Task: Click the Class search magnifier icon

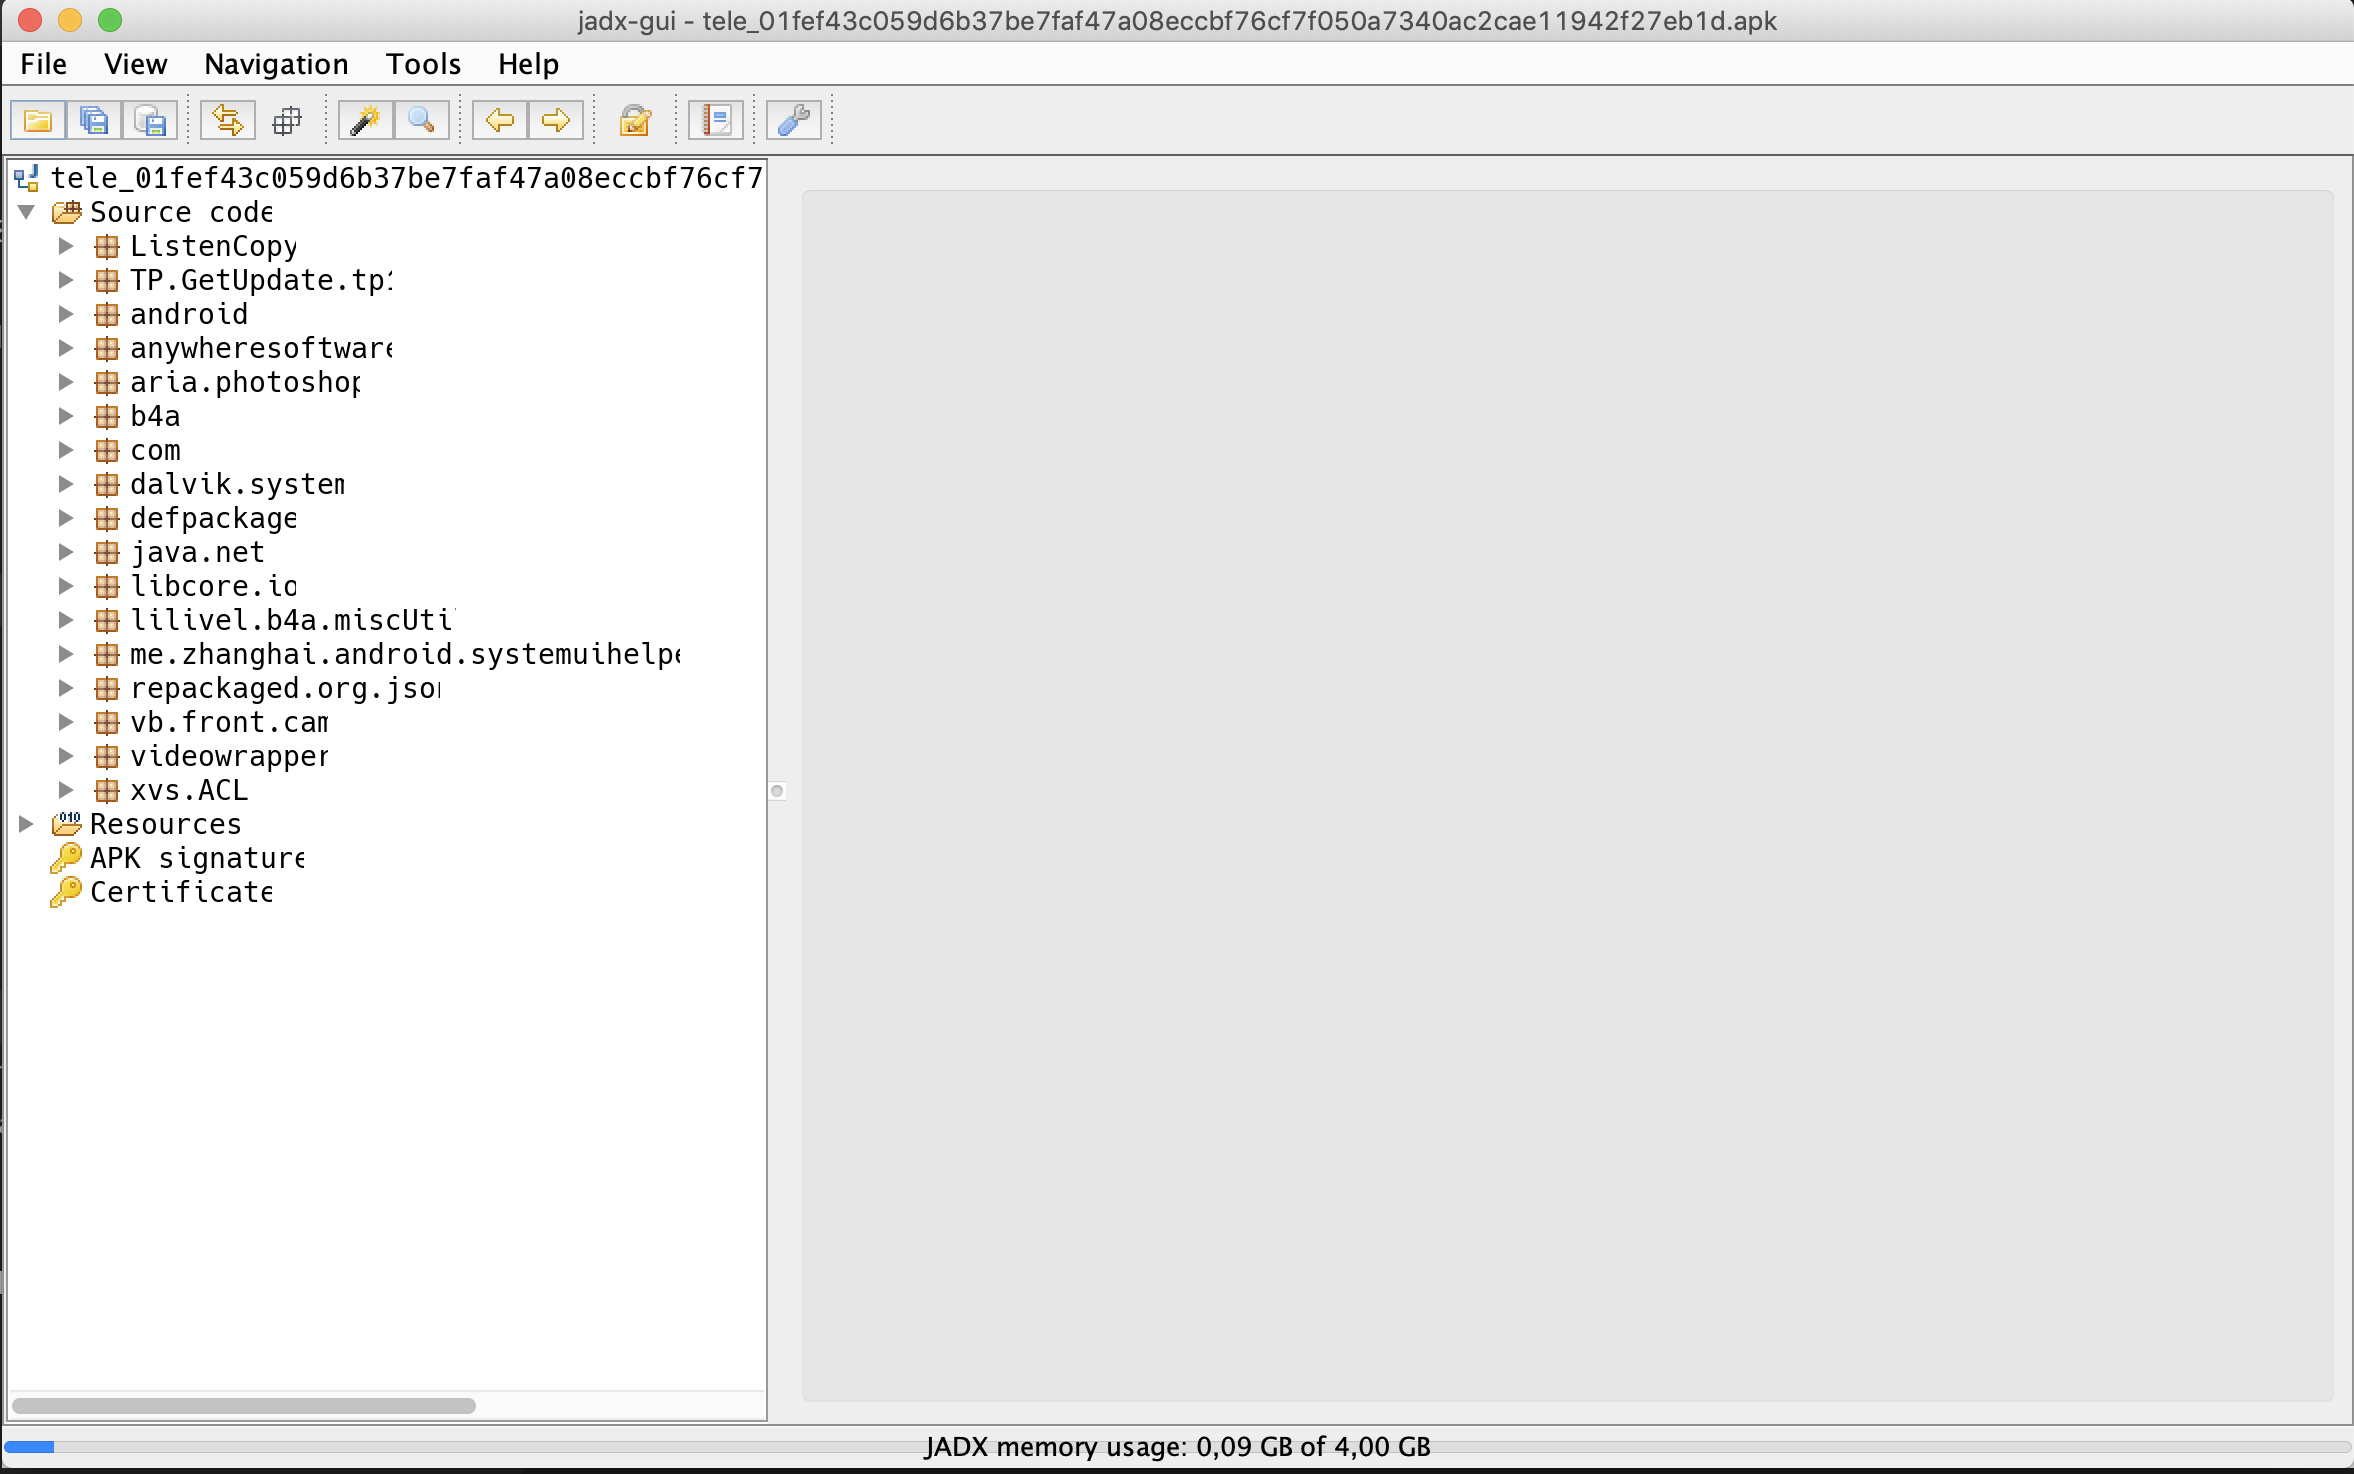Action: pyautogui.click(x=421, y=121)
